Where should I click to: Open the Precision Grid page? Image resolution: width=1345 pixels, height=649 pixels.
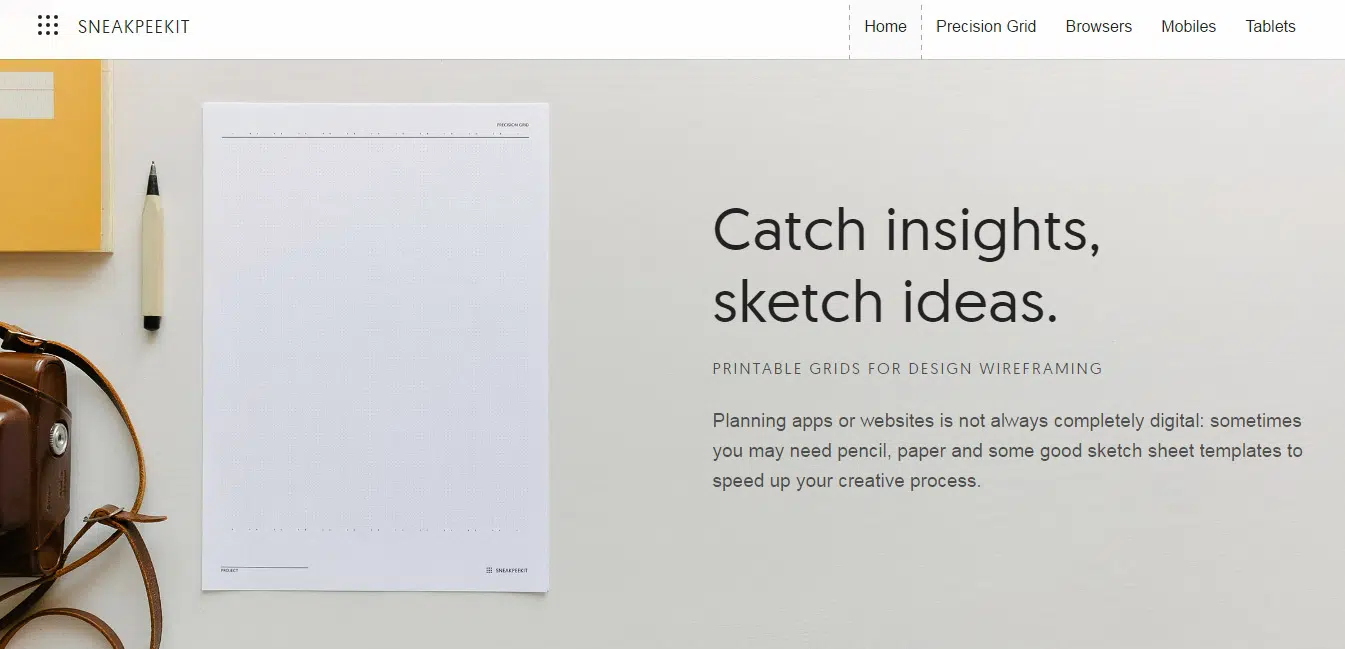click(986, 27)
